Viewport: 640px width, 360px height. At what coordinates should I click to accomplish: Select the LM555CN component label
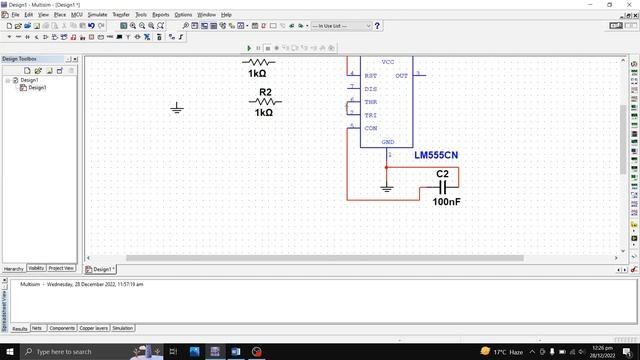pyautogui.click(x=436, y=155)
